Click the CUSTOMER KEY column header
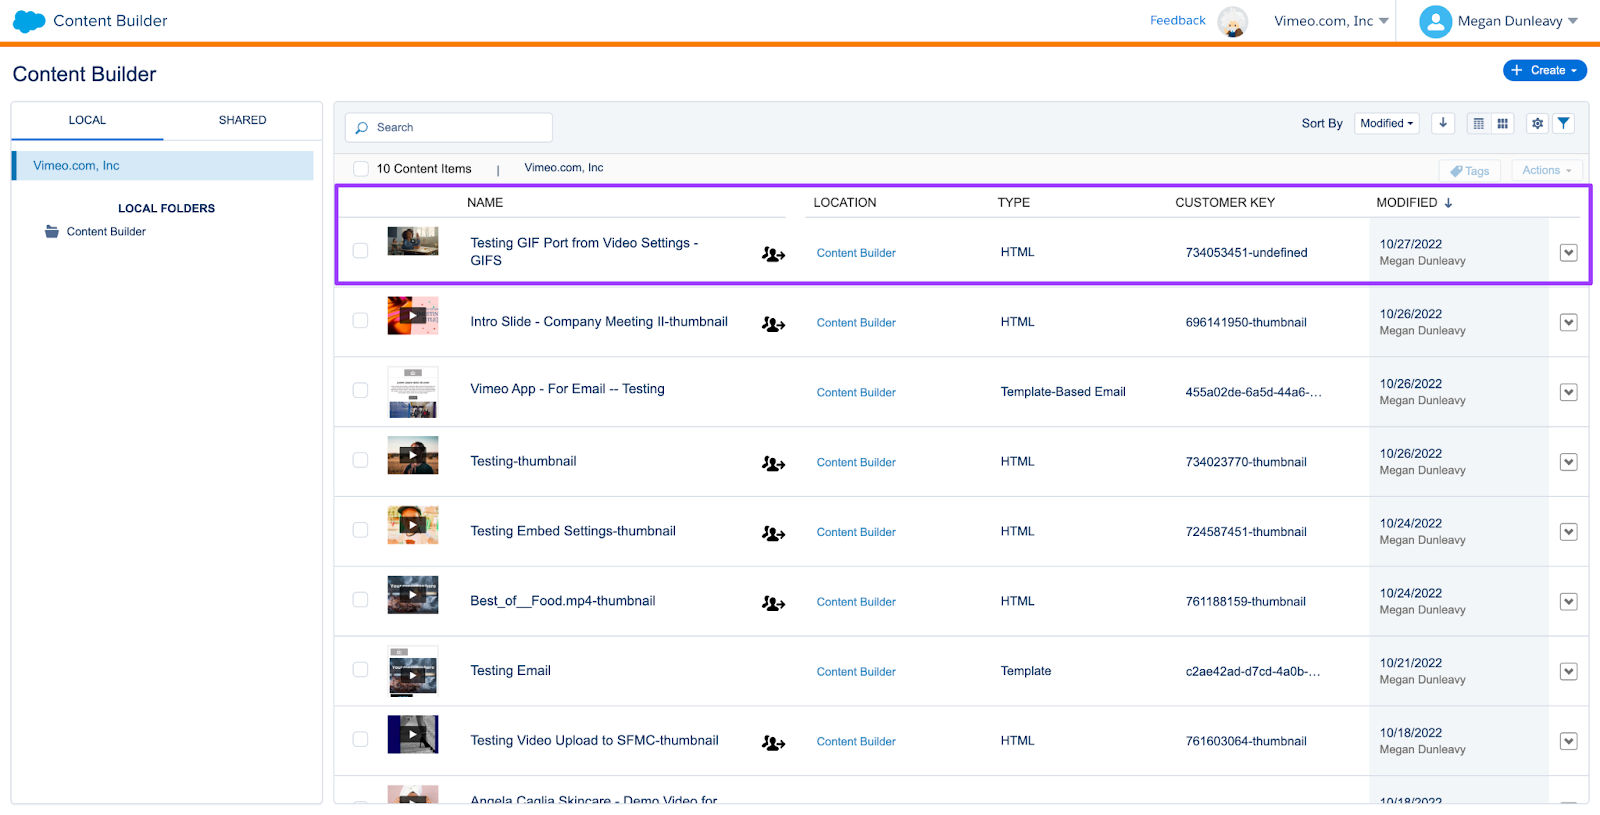 pyautogui.click(x=1225, y=203)
